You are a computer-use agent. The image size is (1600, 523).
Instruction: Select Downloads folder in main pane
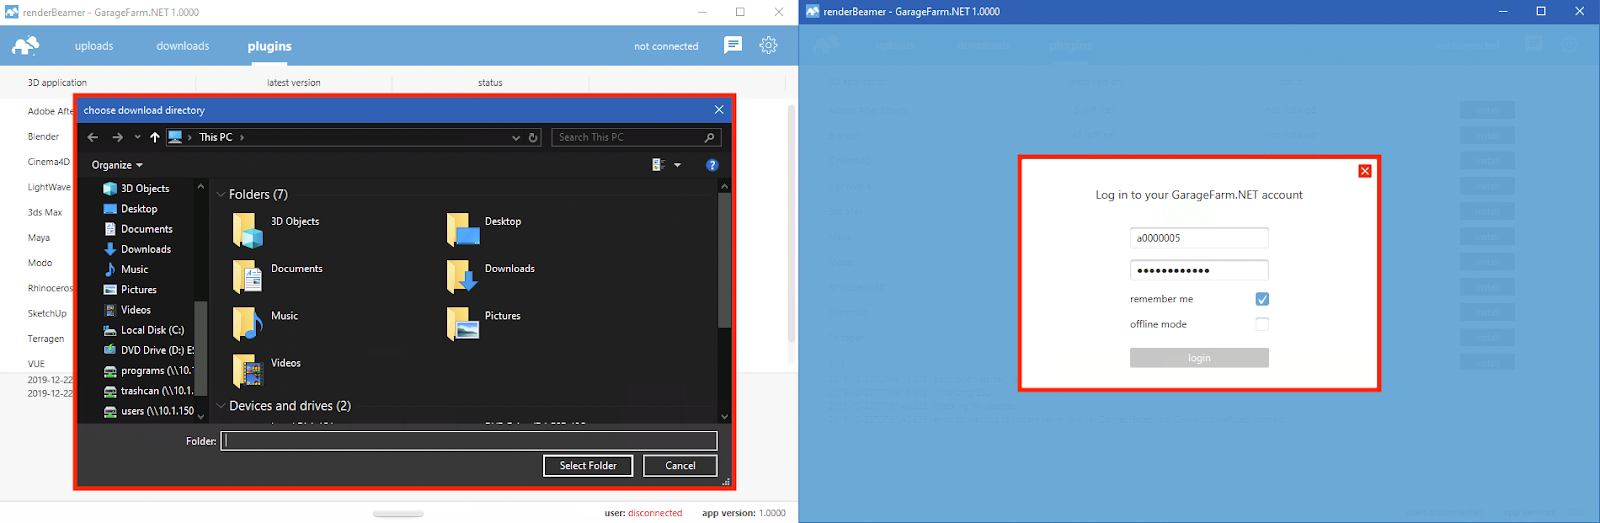[491, 276]
